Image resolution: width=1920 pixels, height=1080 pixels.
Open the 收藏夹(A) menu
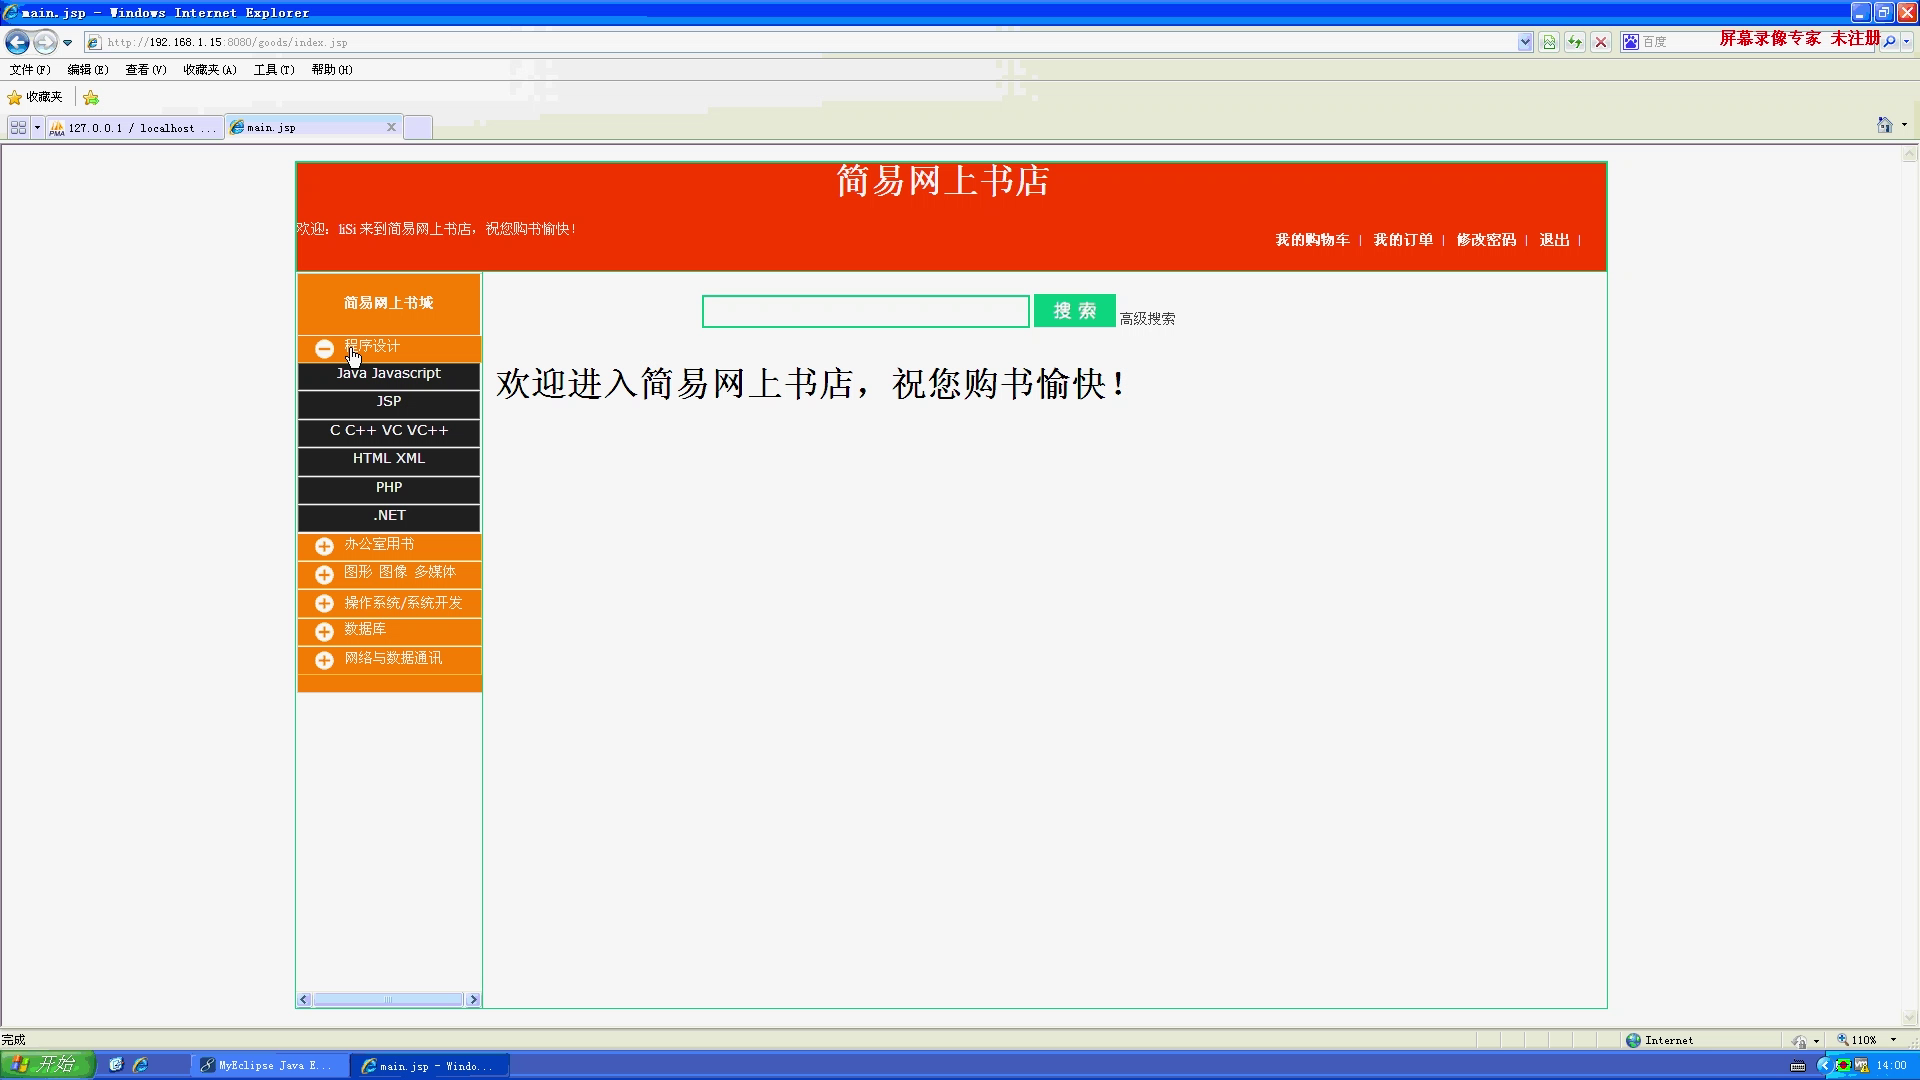[x=210, y=70]
